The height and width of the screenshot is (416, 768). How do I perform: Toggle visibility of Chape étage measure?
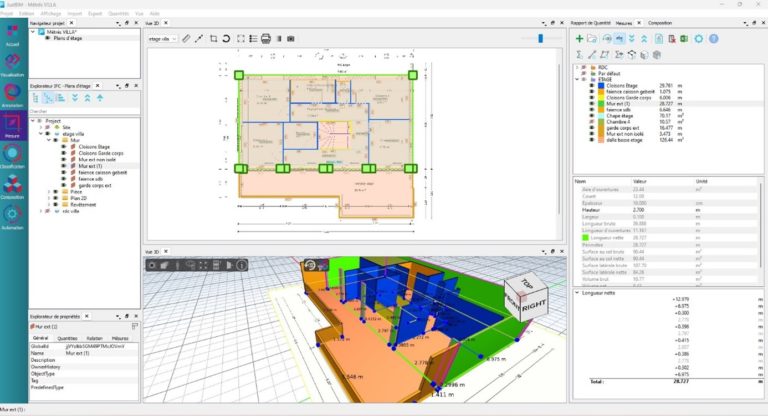pos(592,116)
